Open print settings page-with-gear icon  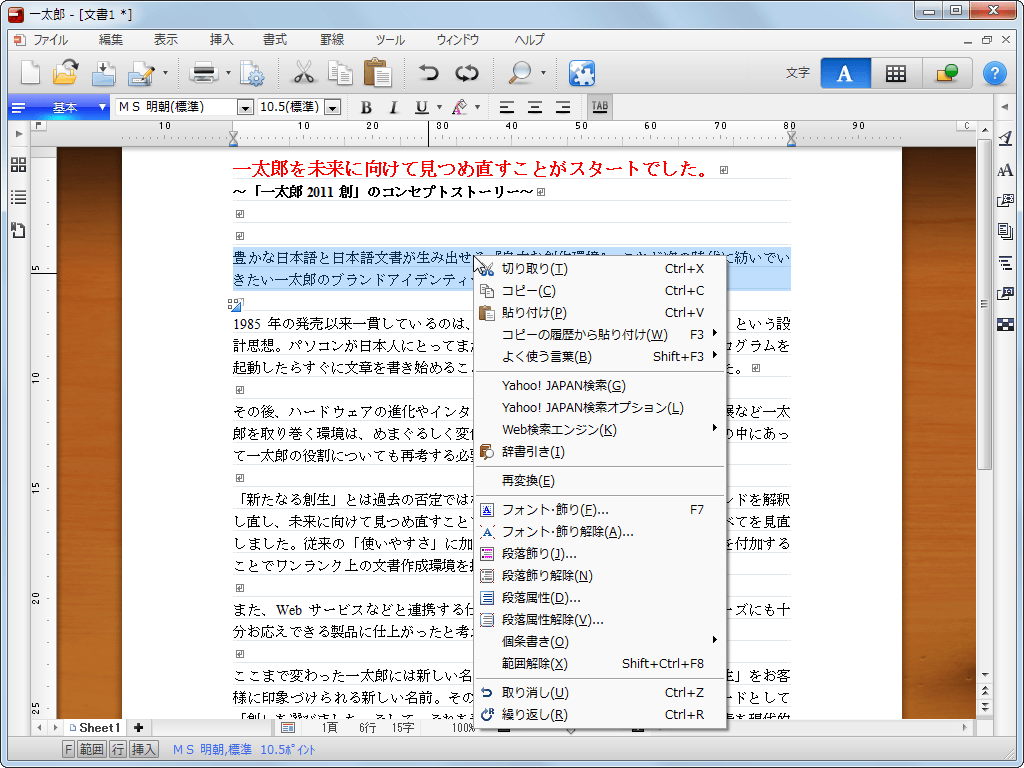(x=252, y=73)
